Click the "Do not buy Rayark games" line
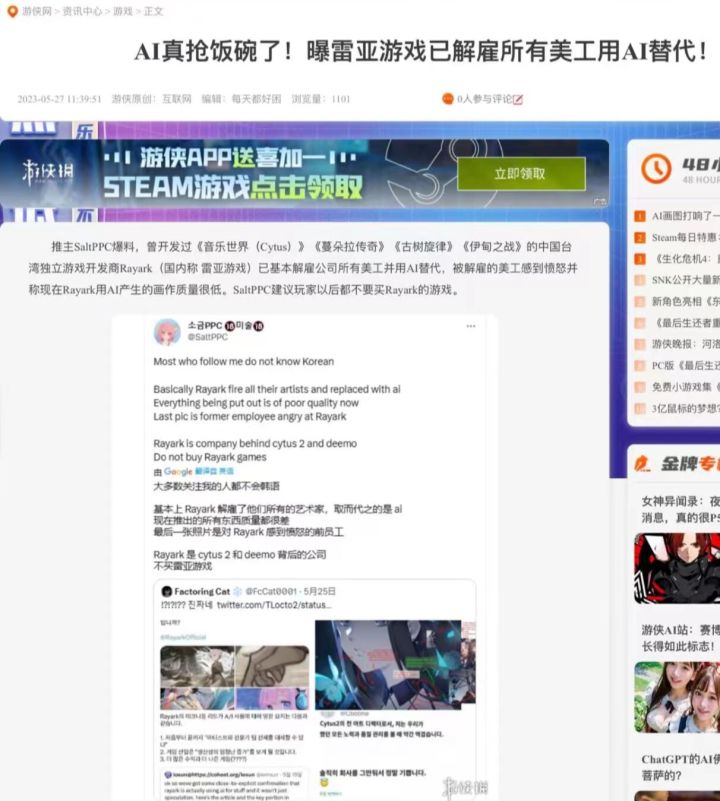The image size is (720, 801). [x=210, y=457]
